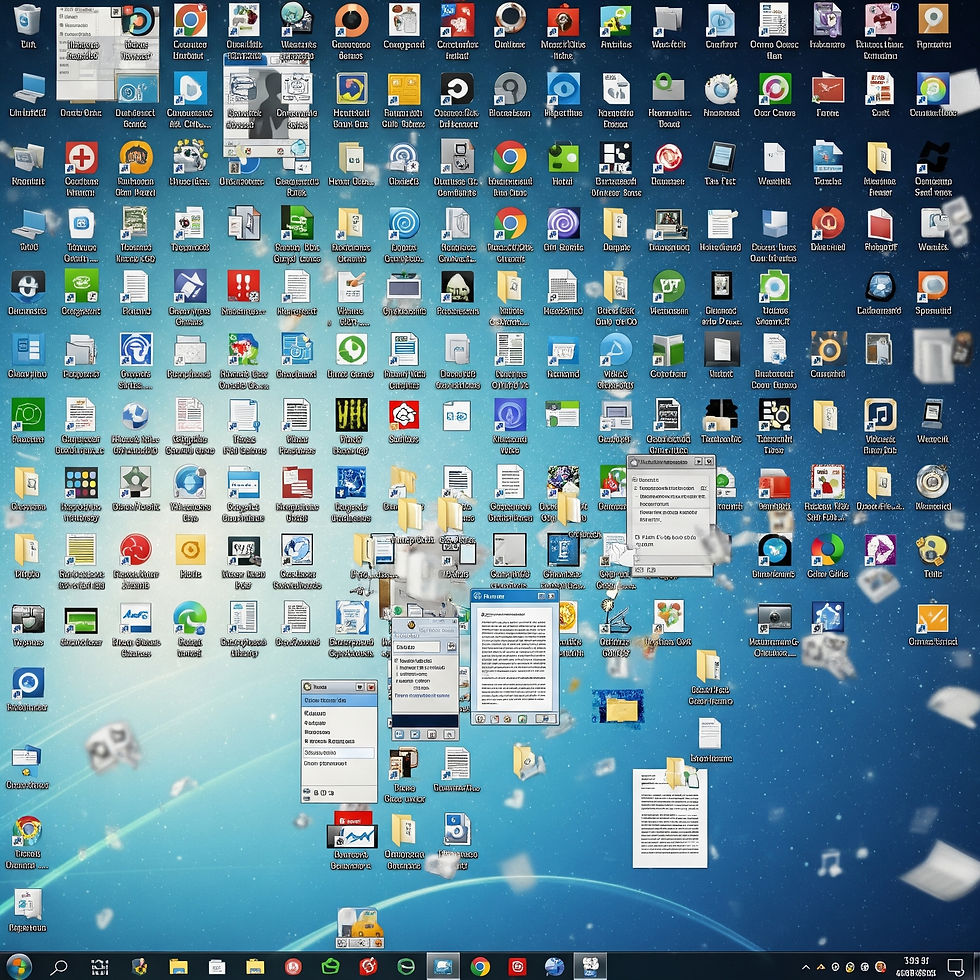The image size is (980, 980).
Task: Open the purple icon with play arrow
Action: click(x=880, y=549)
